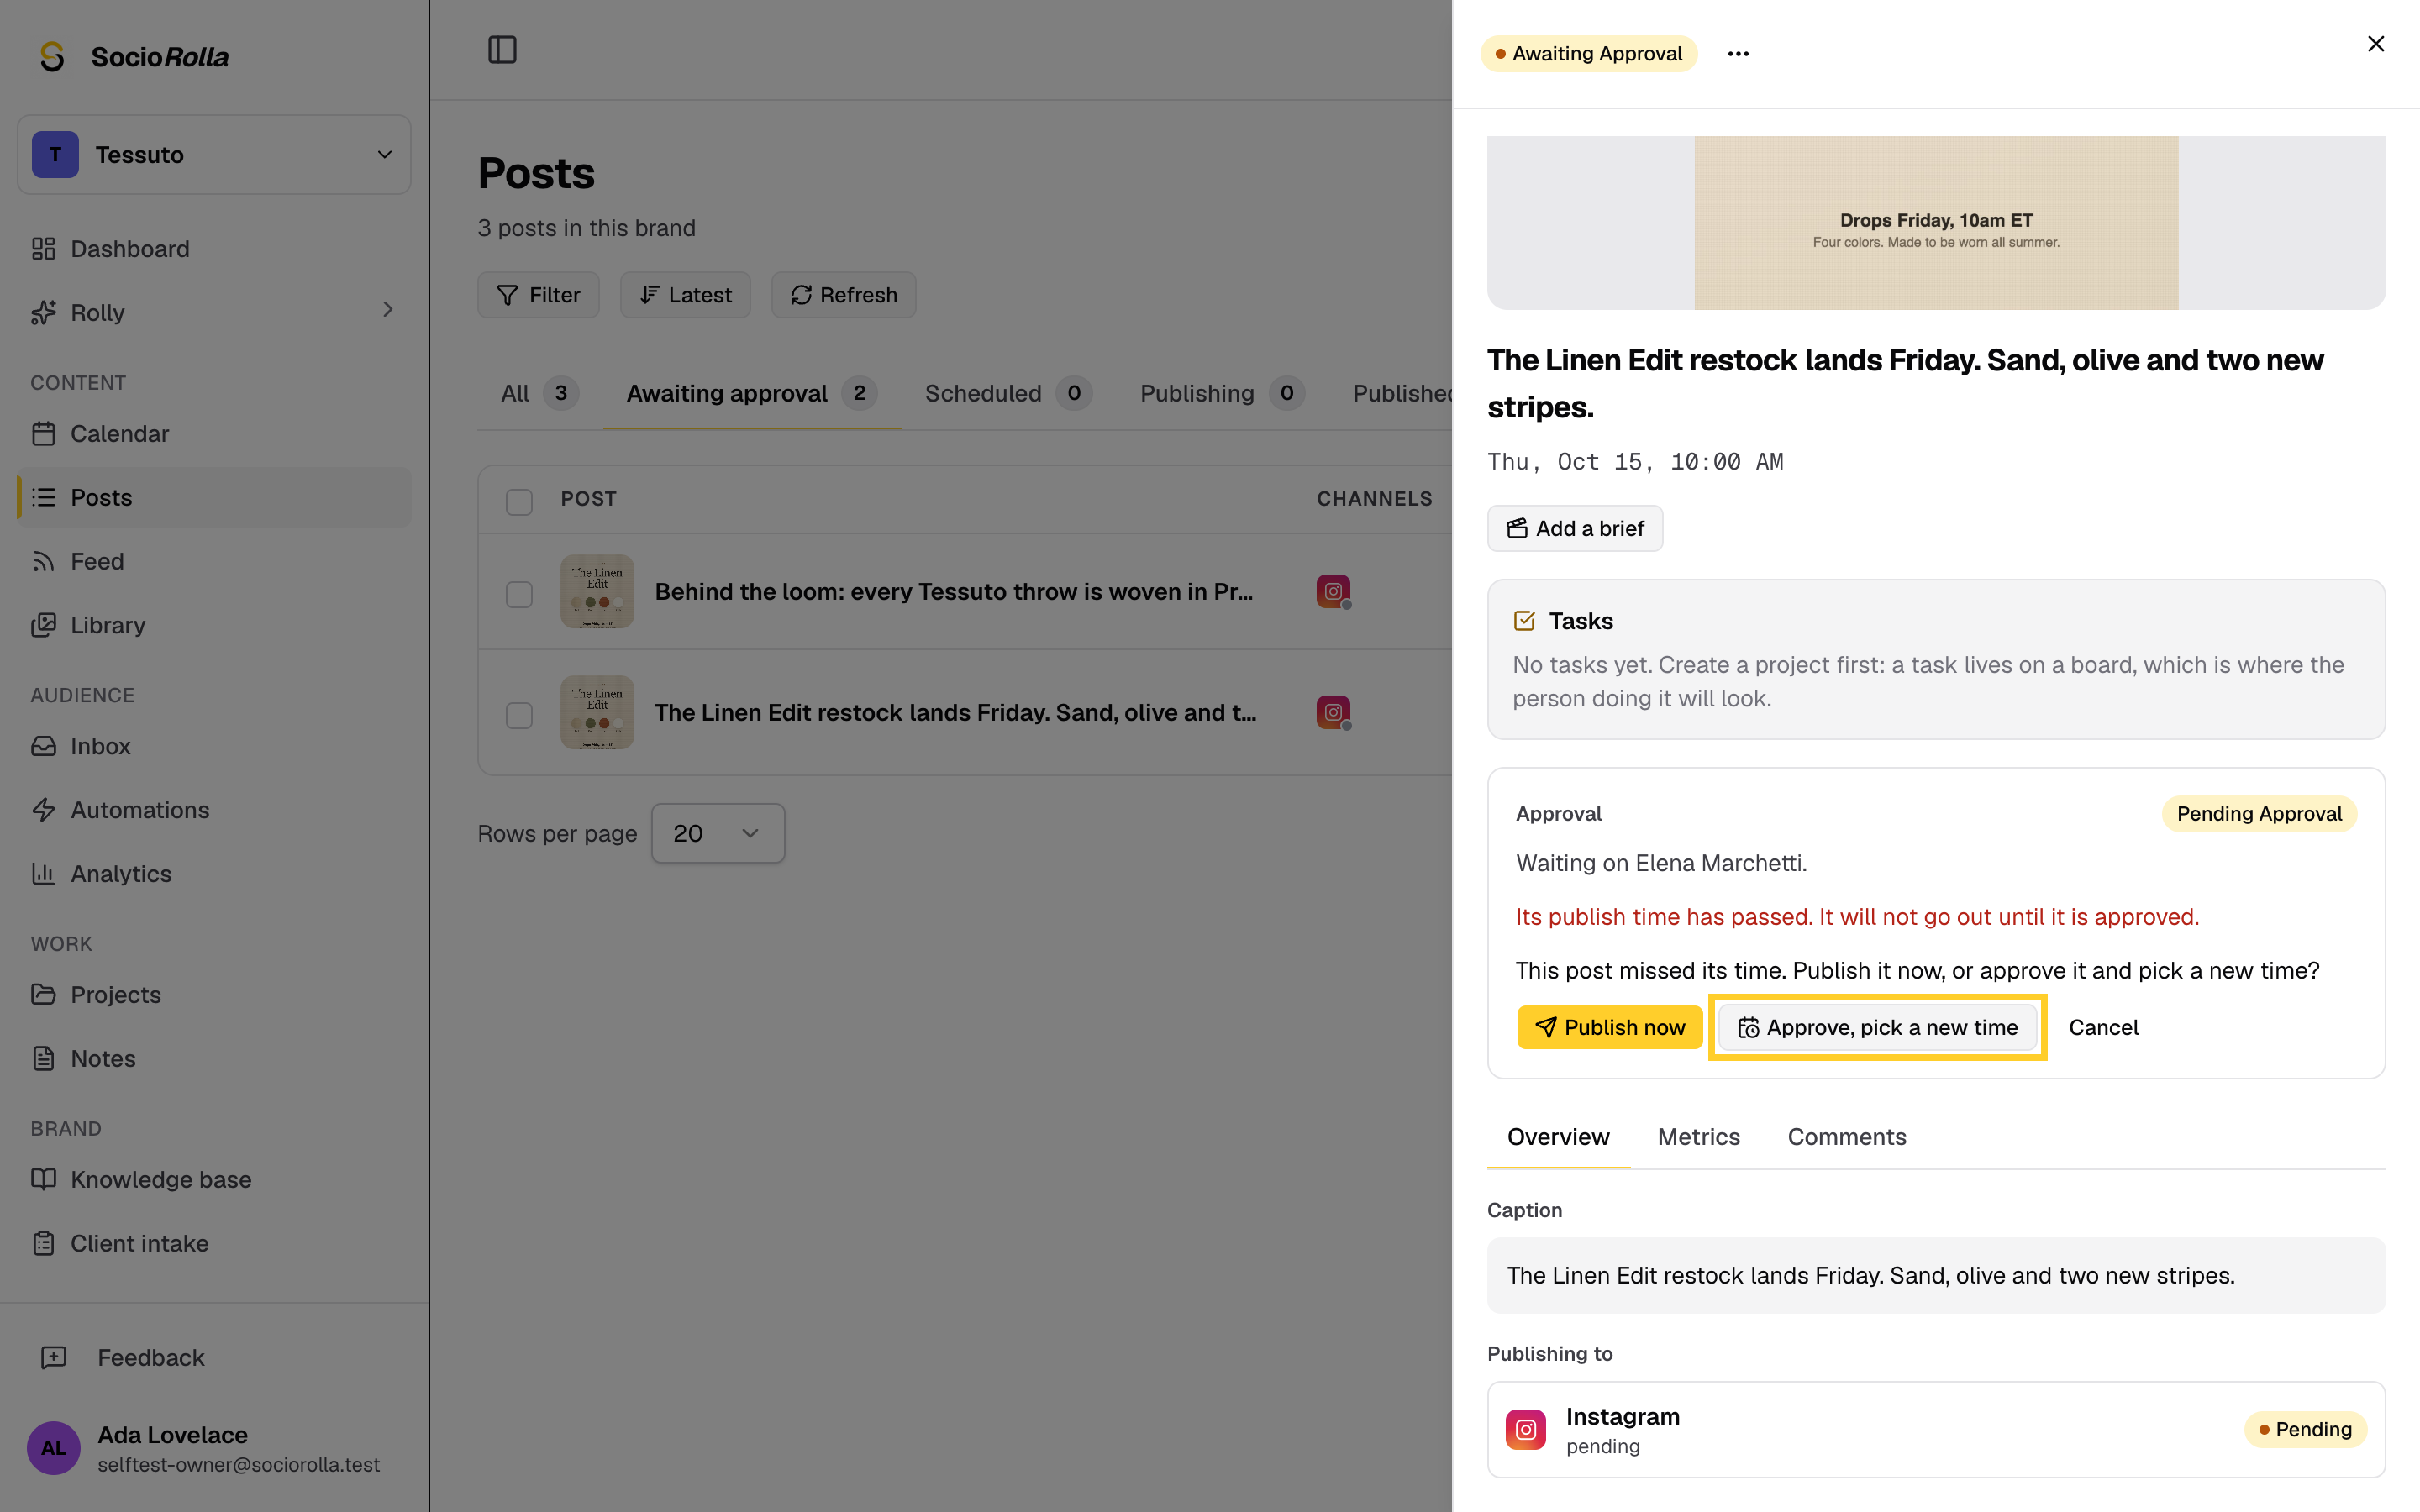Open Calendar in the sidebar
Image resolution: width=2420 pixels, height=1512 pixels.
pyautogui.click(x=214, y=434)
